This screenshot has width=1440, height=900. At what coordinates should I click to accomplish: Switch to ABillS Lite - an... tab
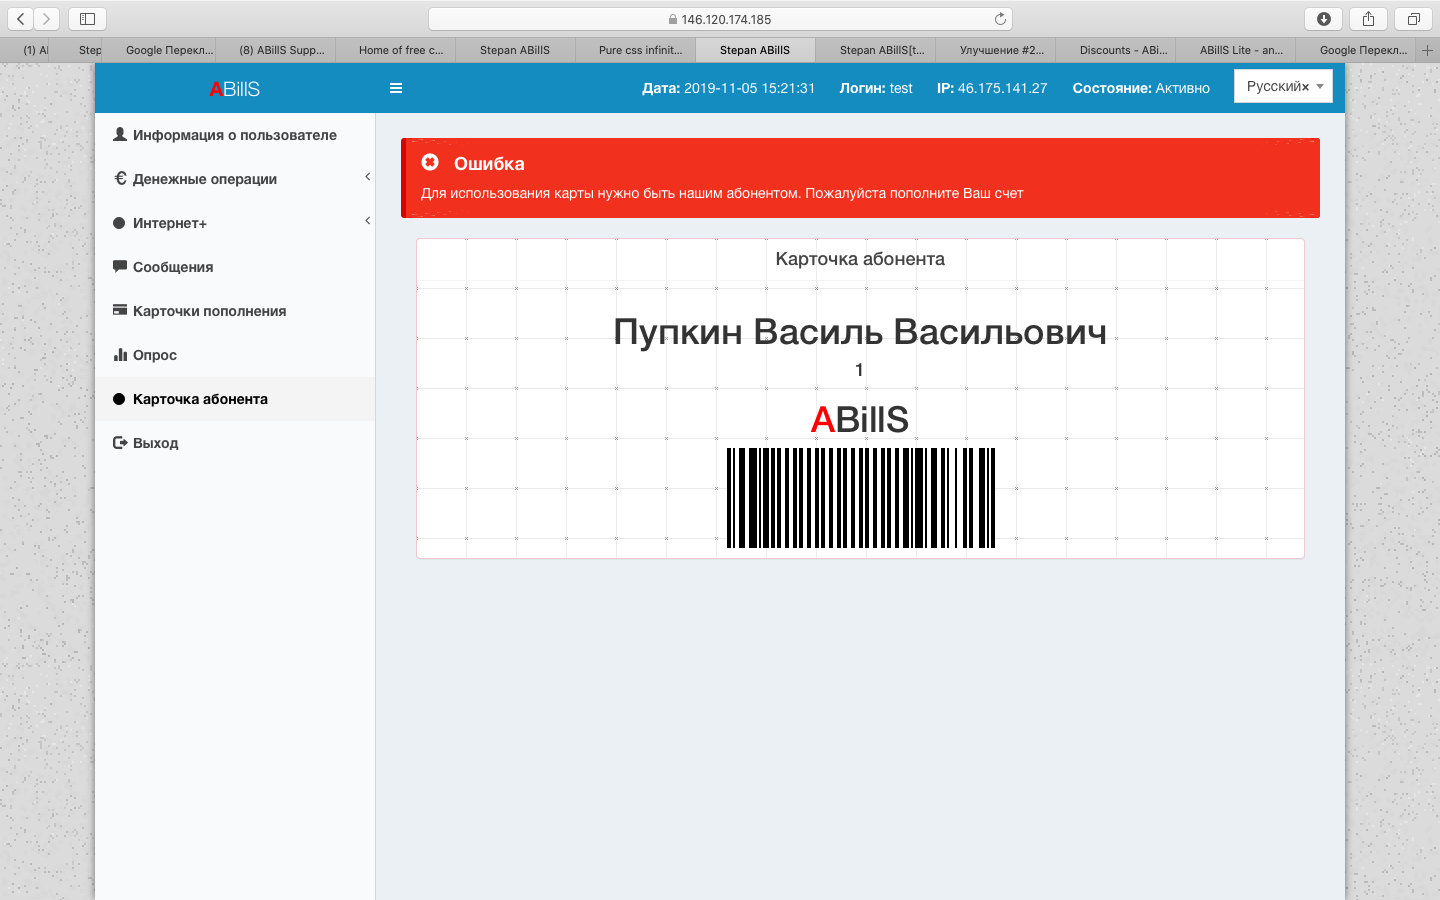(x=1235, y=50)
